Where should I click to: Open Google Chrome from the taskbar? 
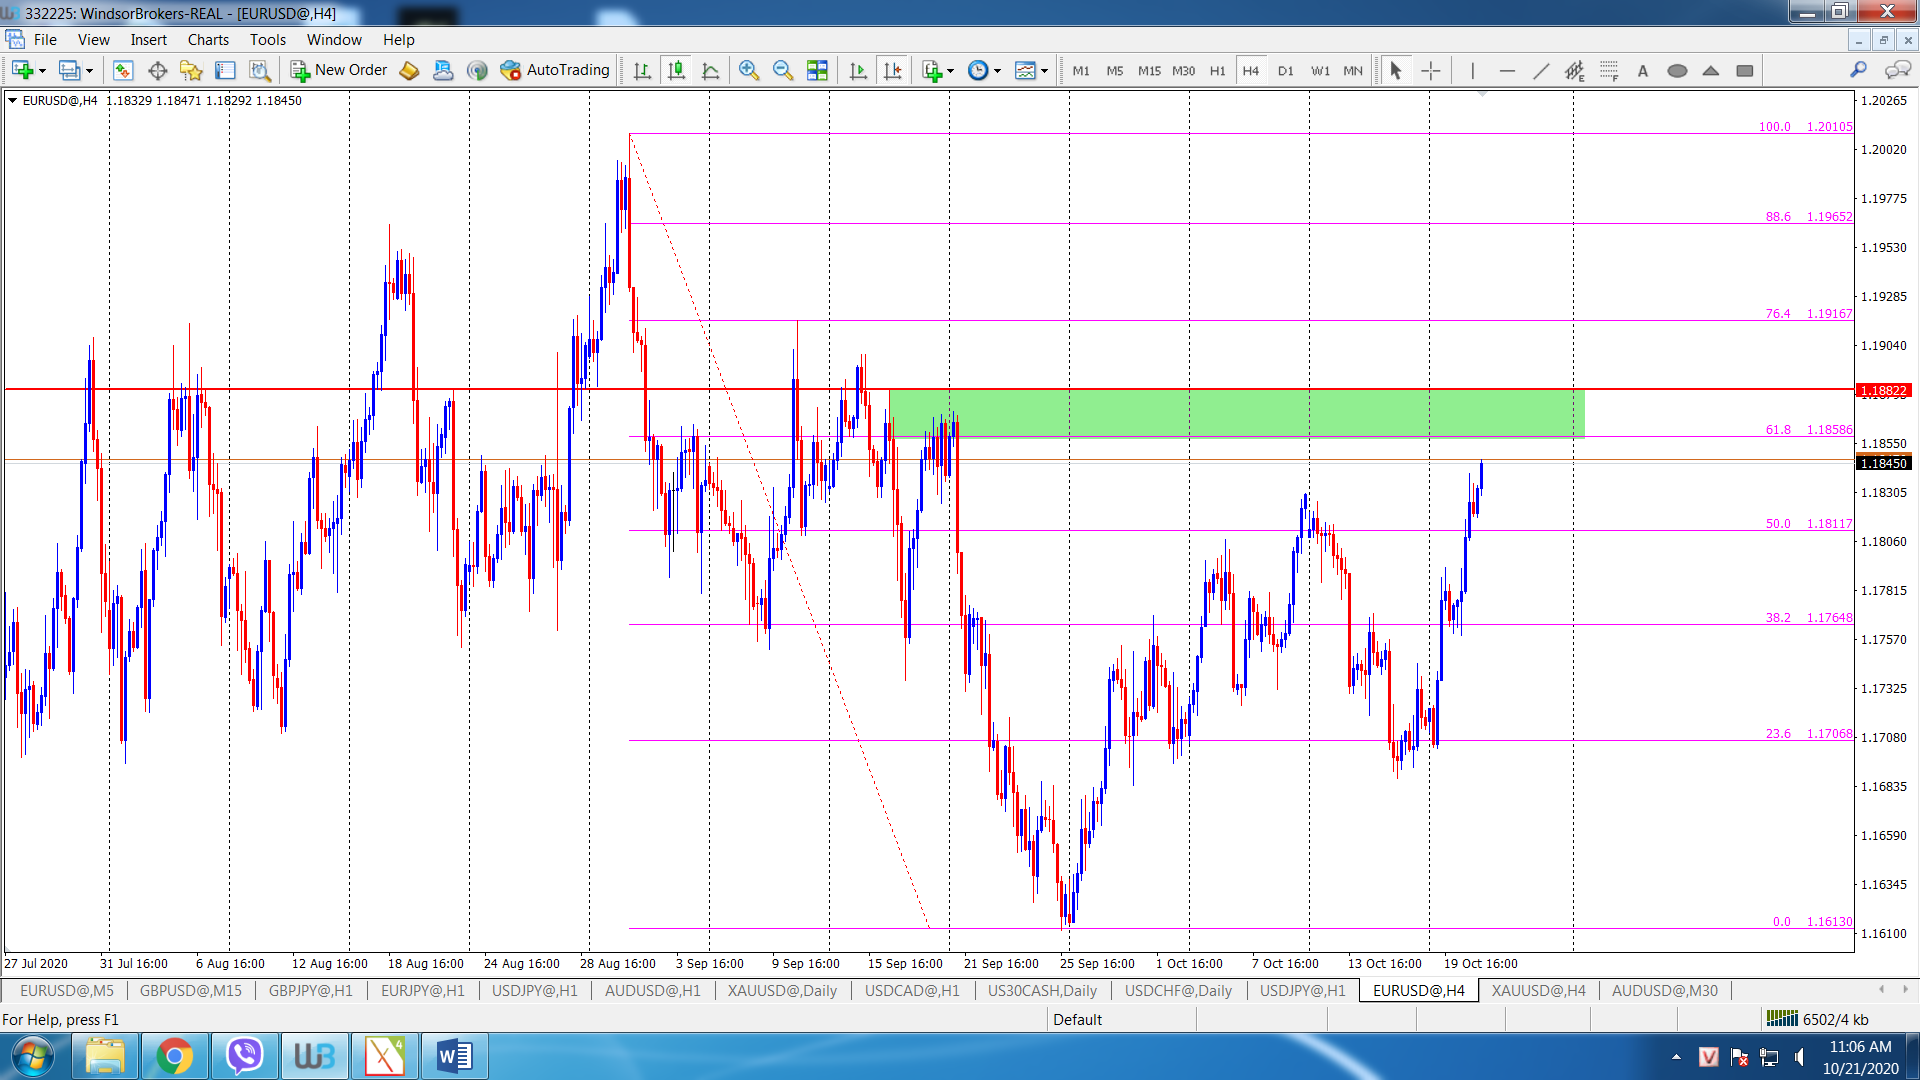pos(174,1056)
